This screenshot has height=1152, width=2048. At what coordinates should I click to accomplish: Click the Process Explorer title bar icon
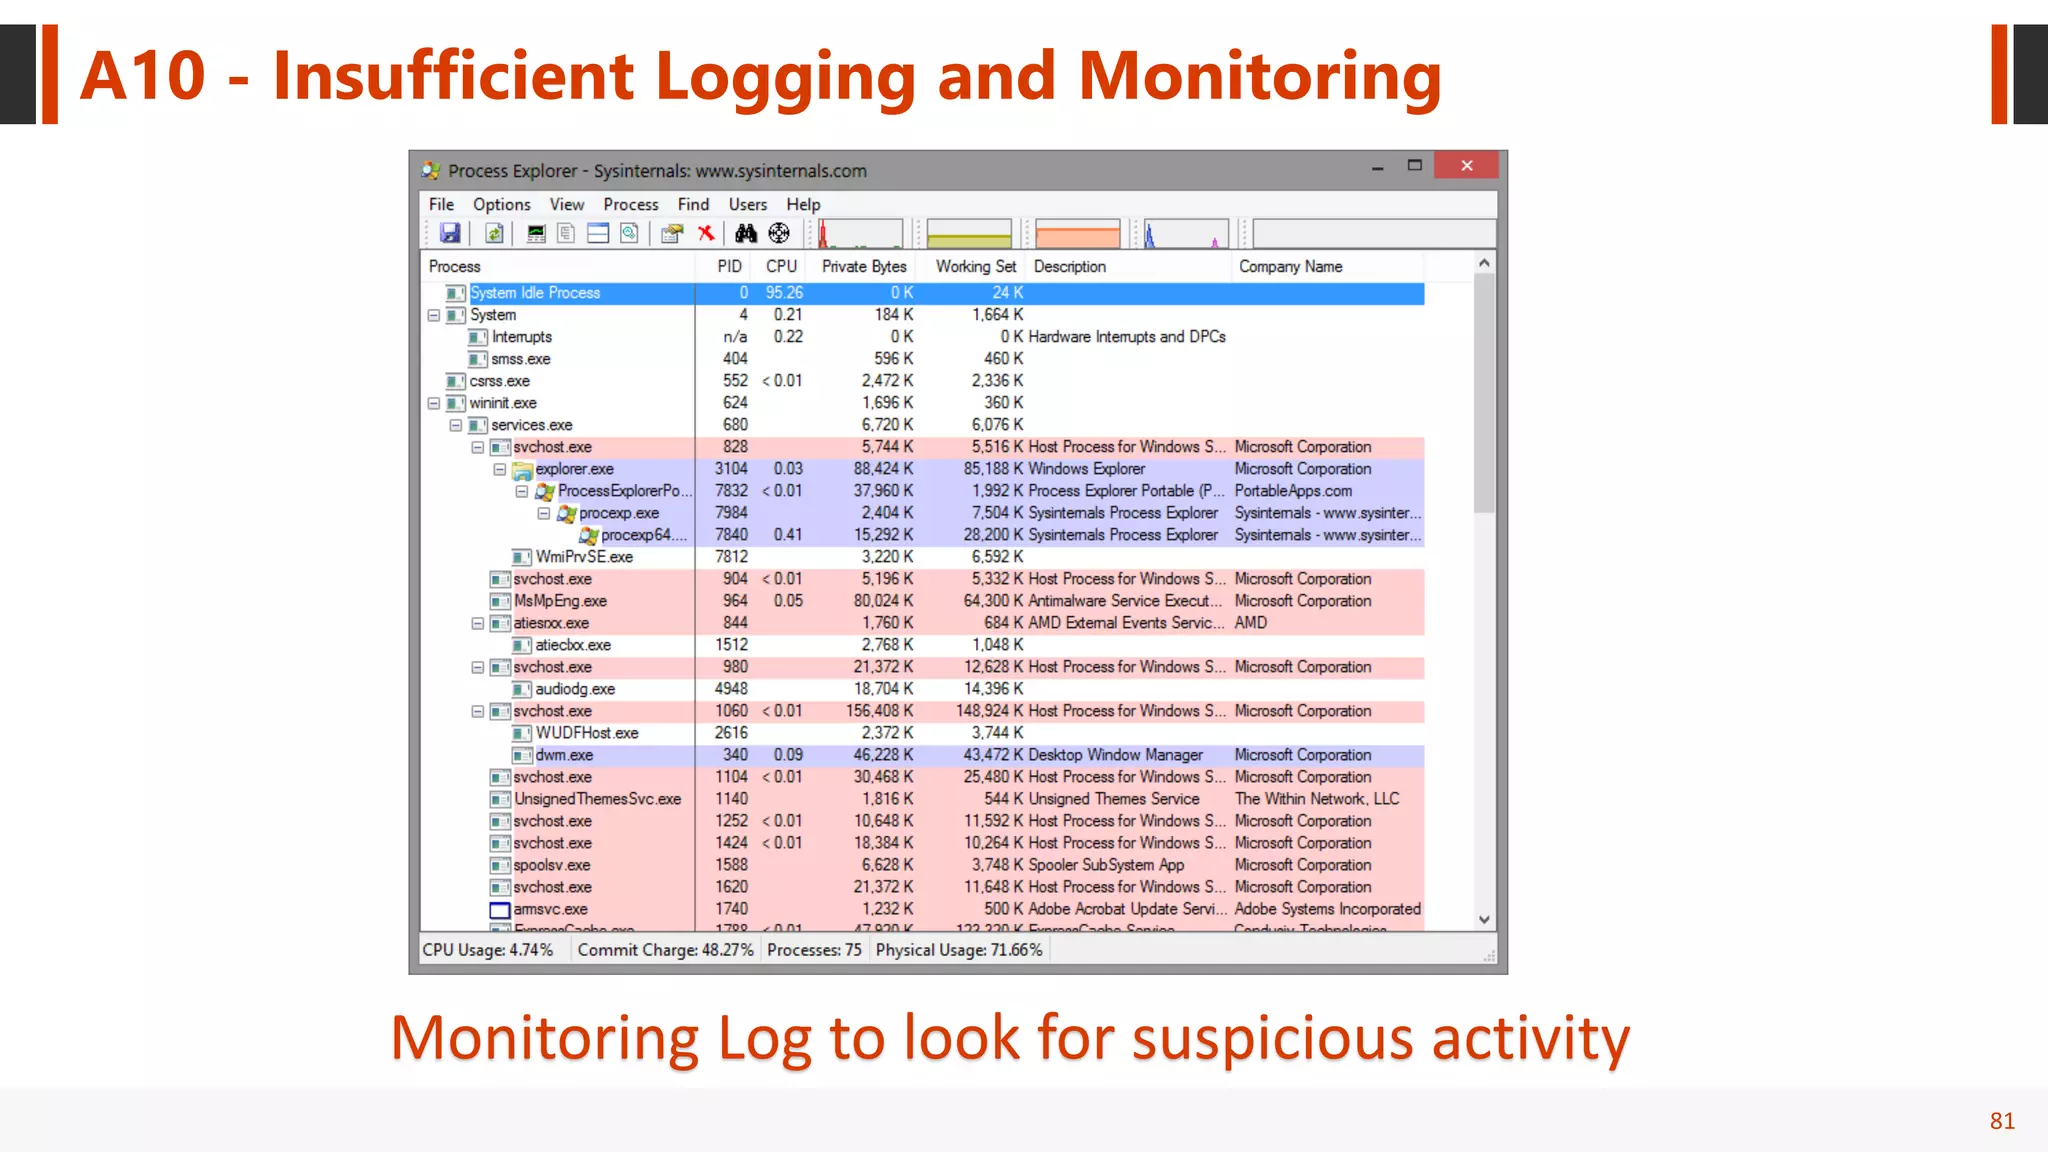pyautogui.click(x=431, y=171)
